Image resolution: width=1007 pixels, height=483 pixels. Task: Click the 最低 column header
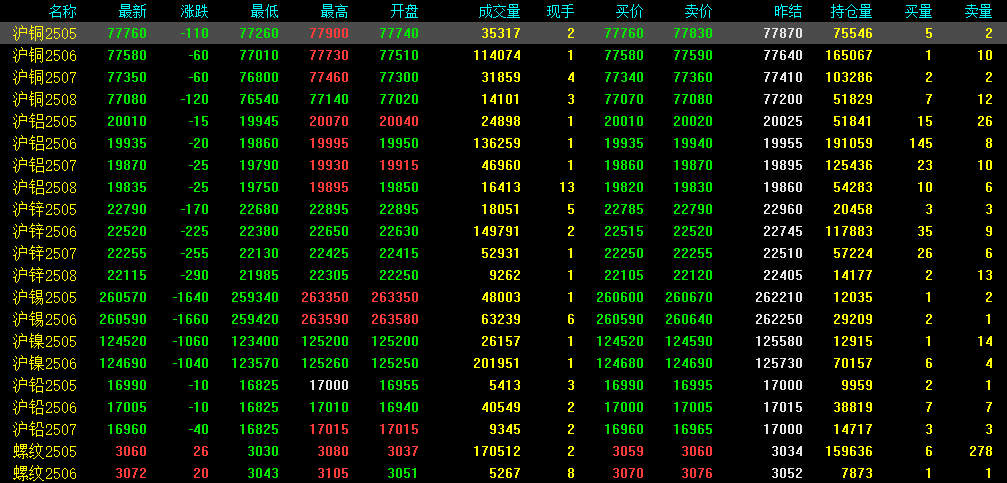click(265, 11)
